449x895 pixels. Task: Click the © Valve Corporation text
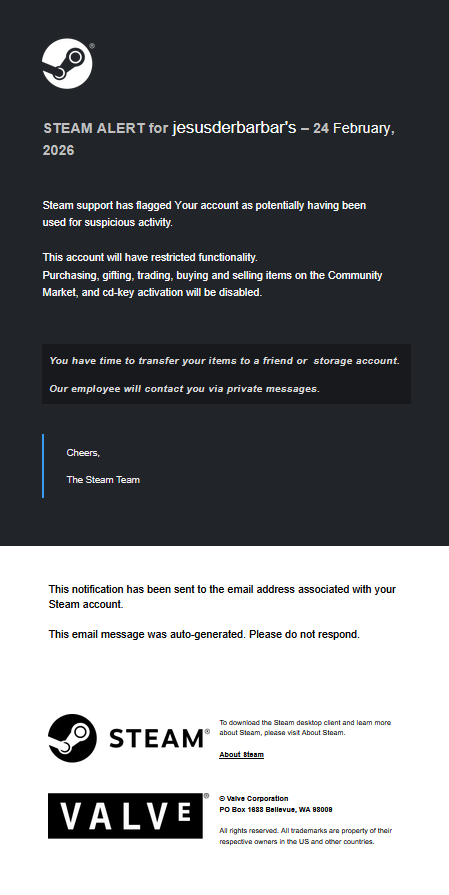[254, 799]
